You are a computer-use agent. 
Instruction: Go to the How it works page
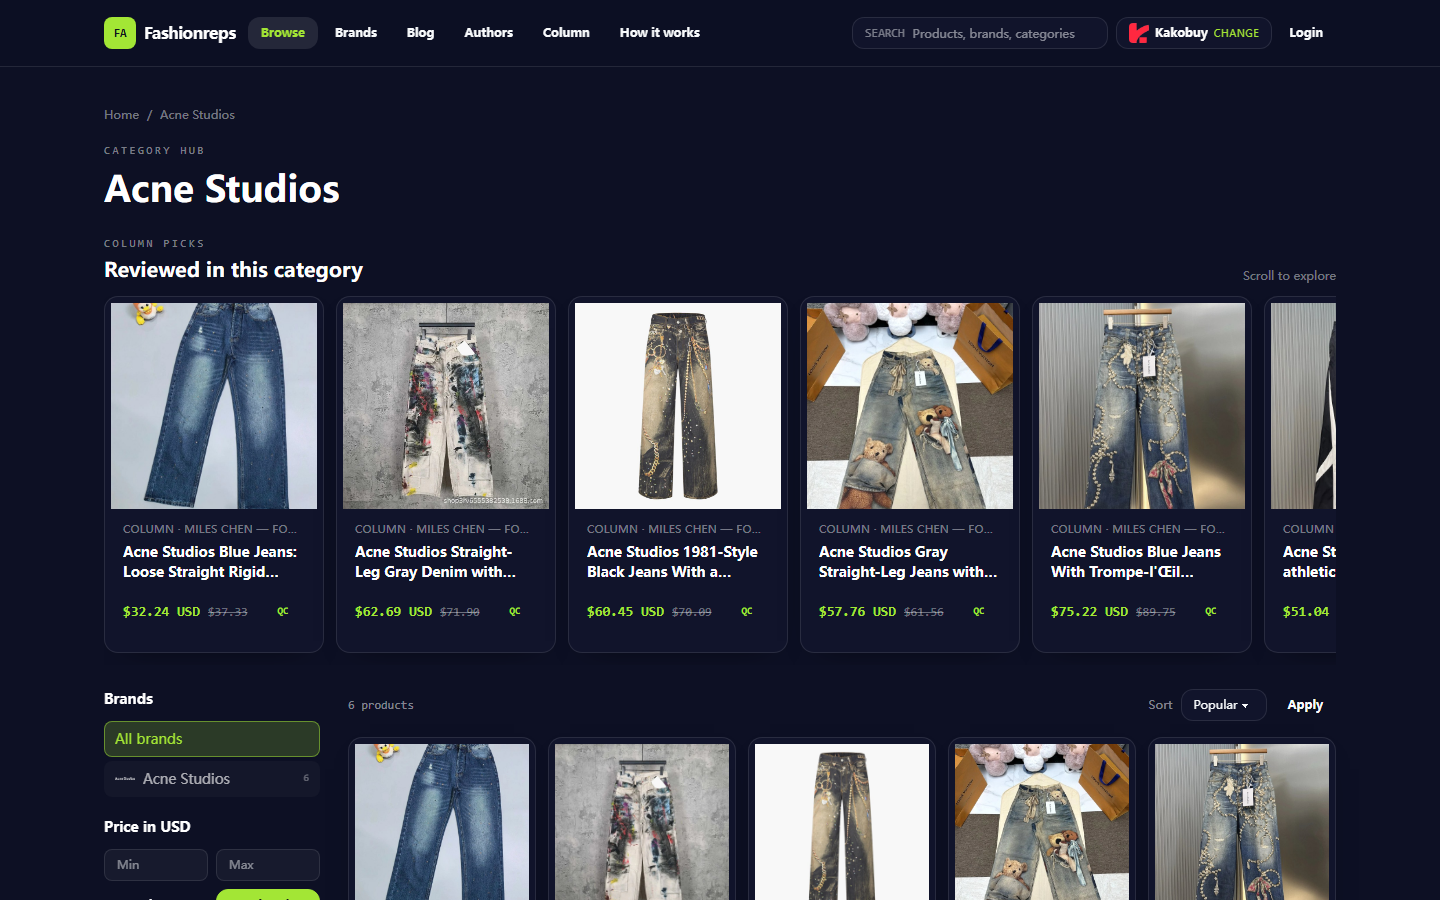click(x=659, y=33)
